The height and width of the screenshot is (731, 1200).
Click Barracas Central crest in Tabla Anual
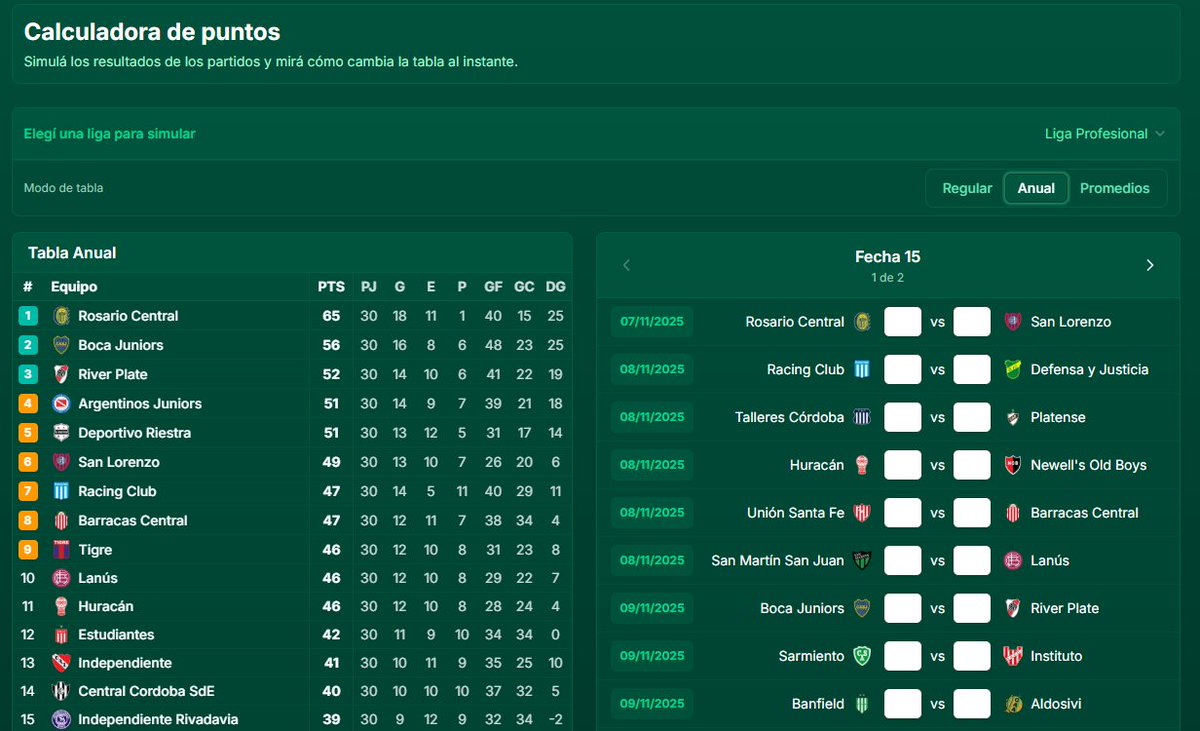[60, 520]
